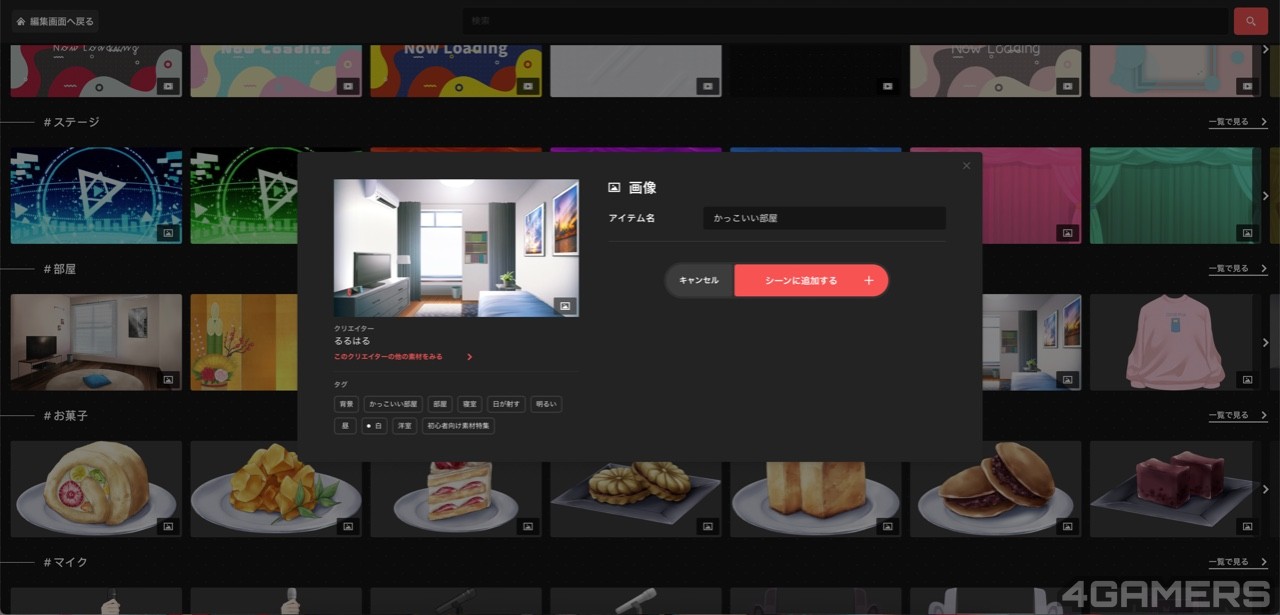This screenshot has width=1280, height=615.
Task: Open the living room with TV thumbnail
Action: coord(96,342)
